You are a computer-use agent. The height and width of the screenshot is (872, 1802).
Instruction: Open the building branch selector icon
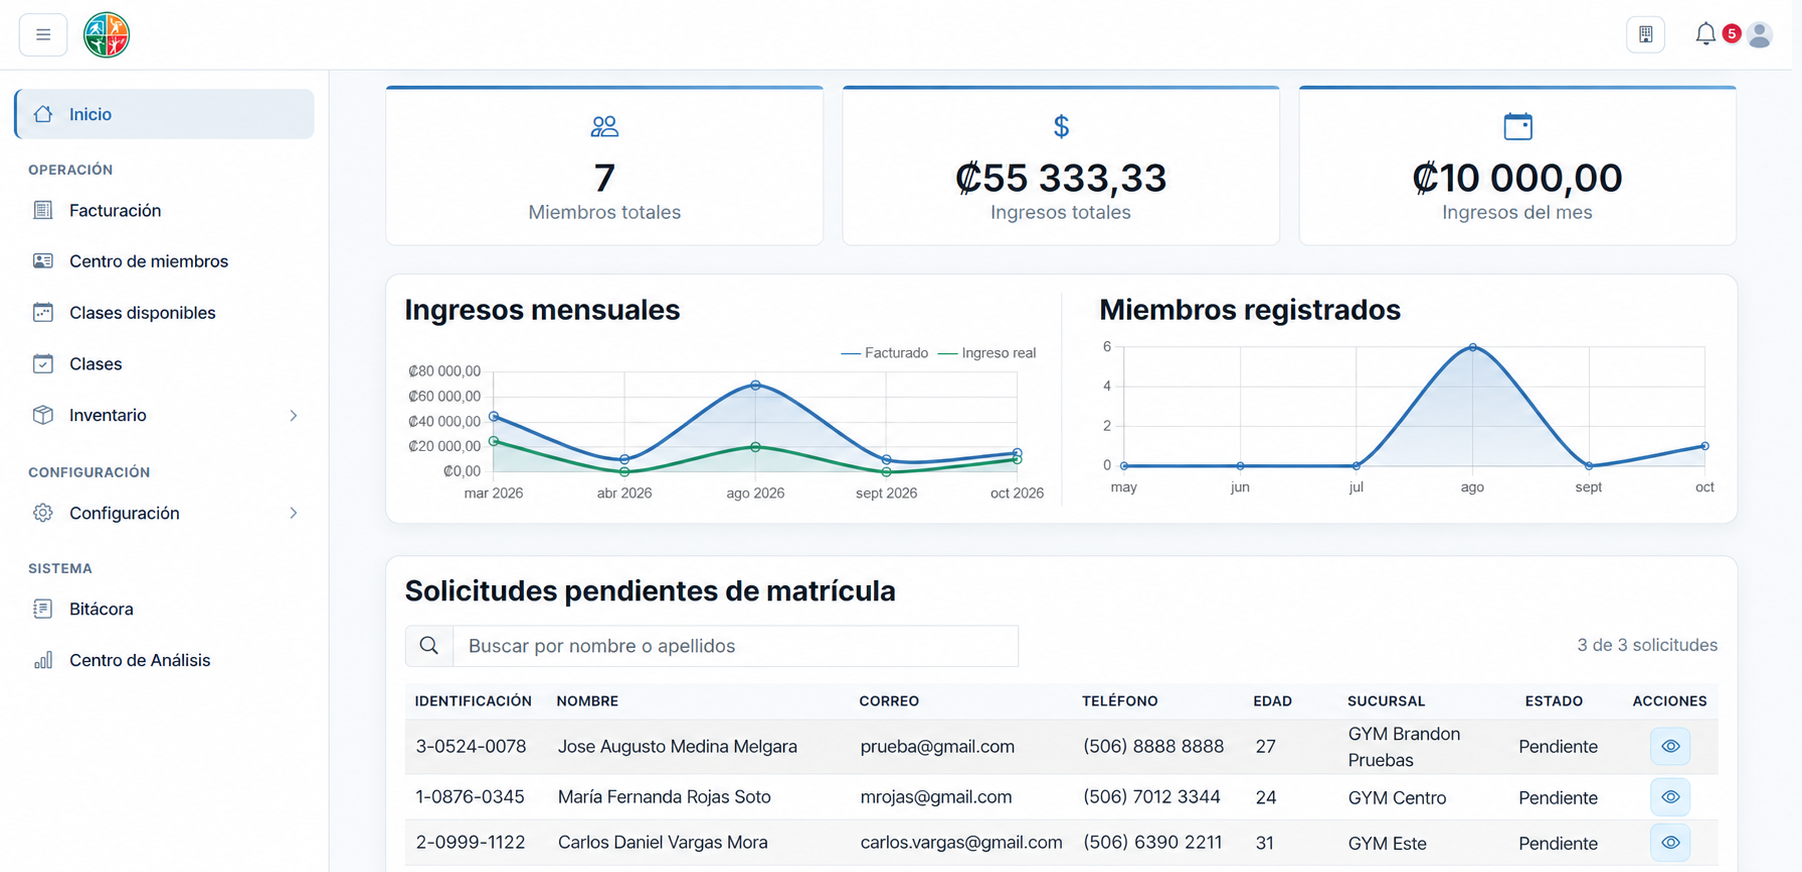(1645, 35)
